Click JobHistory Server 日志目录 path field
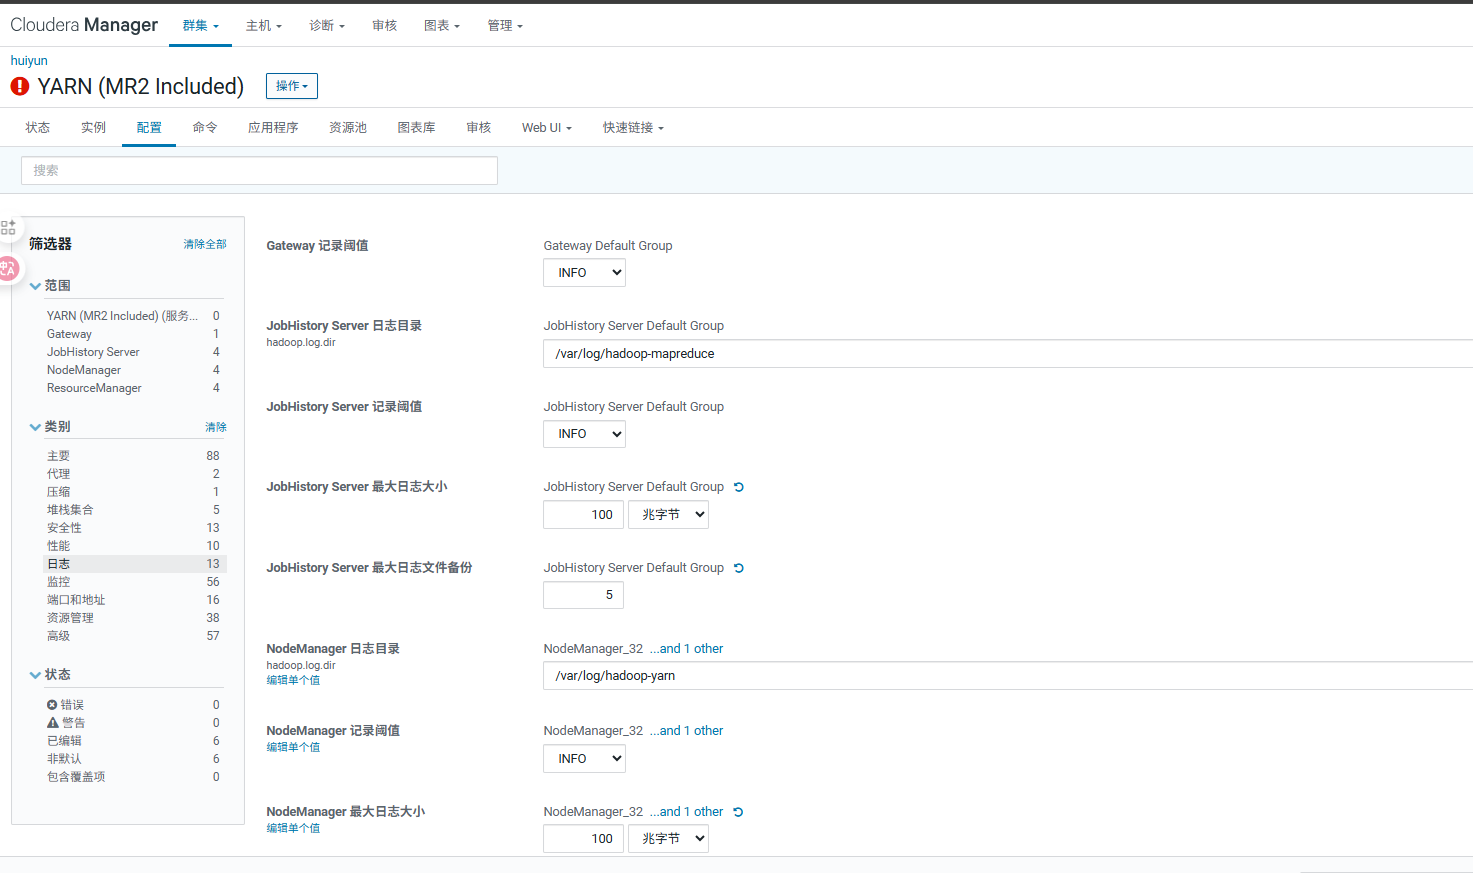The image size is (1473, 873). coord(1008,354)
